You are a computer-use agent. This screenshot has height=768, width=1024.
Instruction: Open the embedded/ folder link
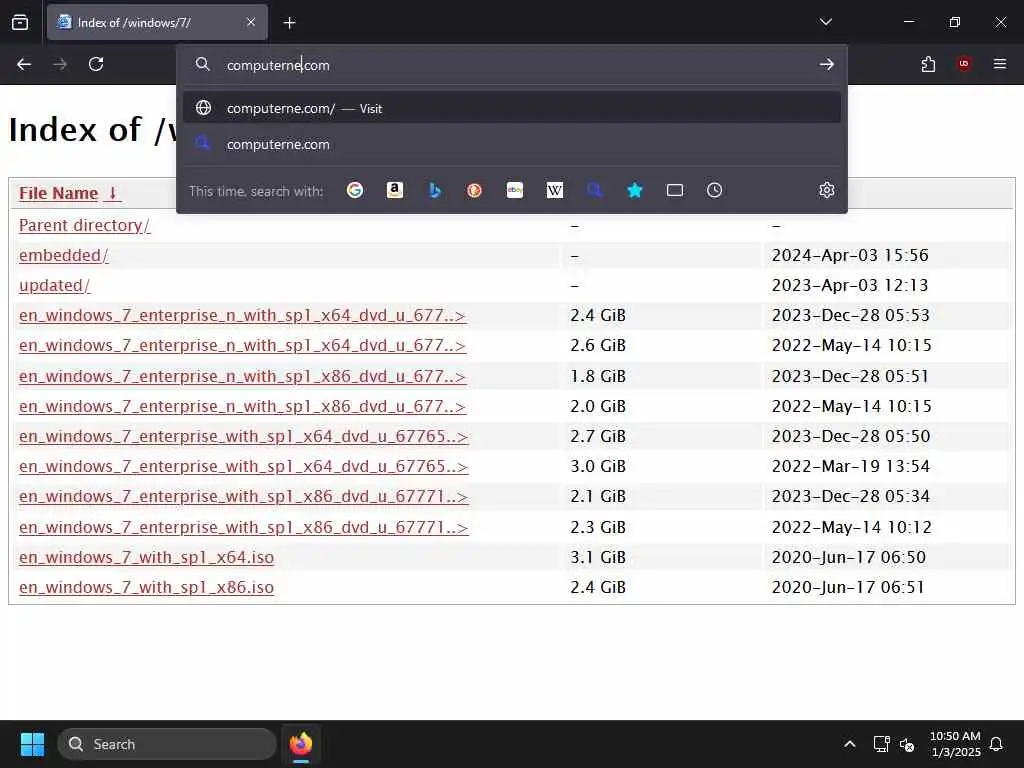63,255
